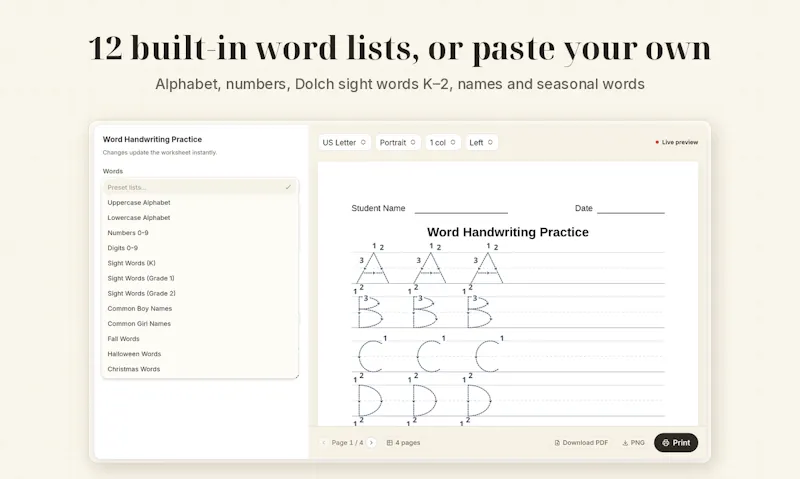This screenshot has height=479, width=800.
Task: Click the Words label
Action: point(113,171)
